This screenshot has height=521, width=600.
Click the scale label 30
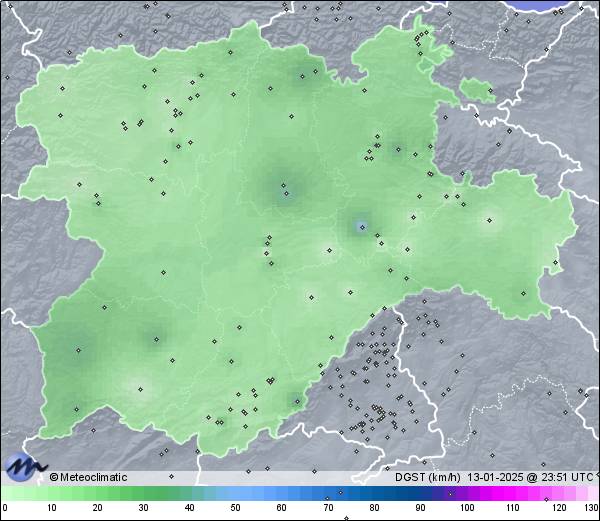click(x=143, y=508)
